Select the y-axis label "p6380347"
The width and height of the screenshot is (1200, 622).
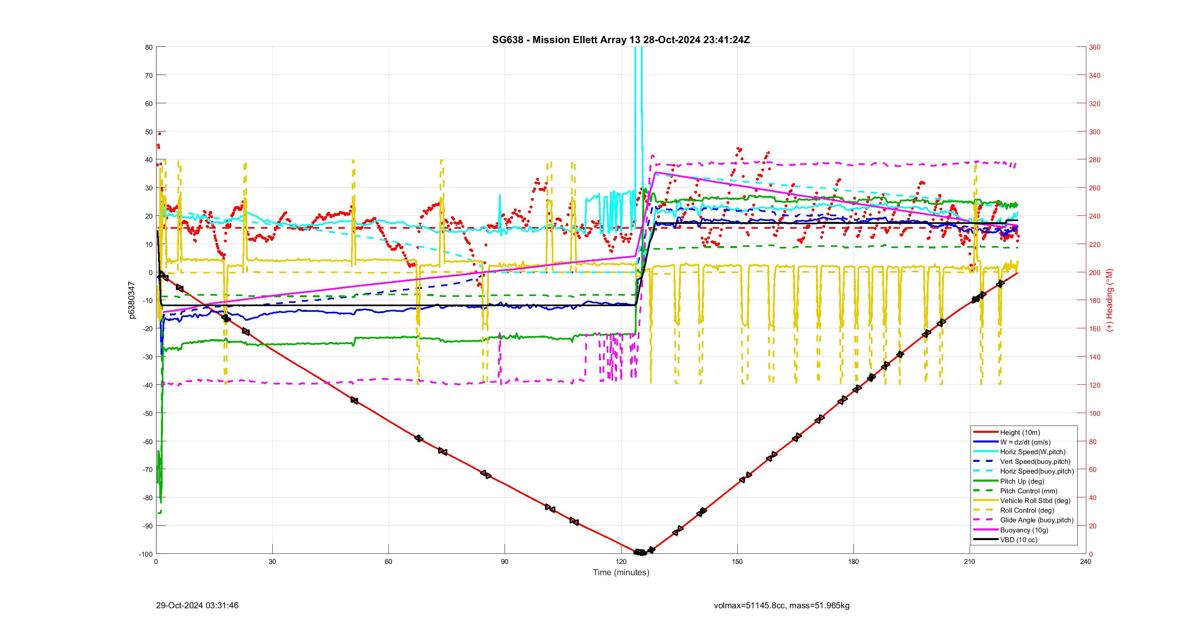point(131,300)
